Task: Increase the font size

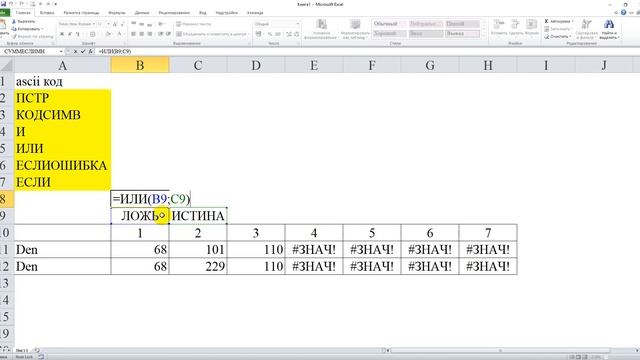Action: (115, 24)
